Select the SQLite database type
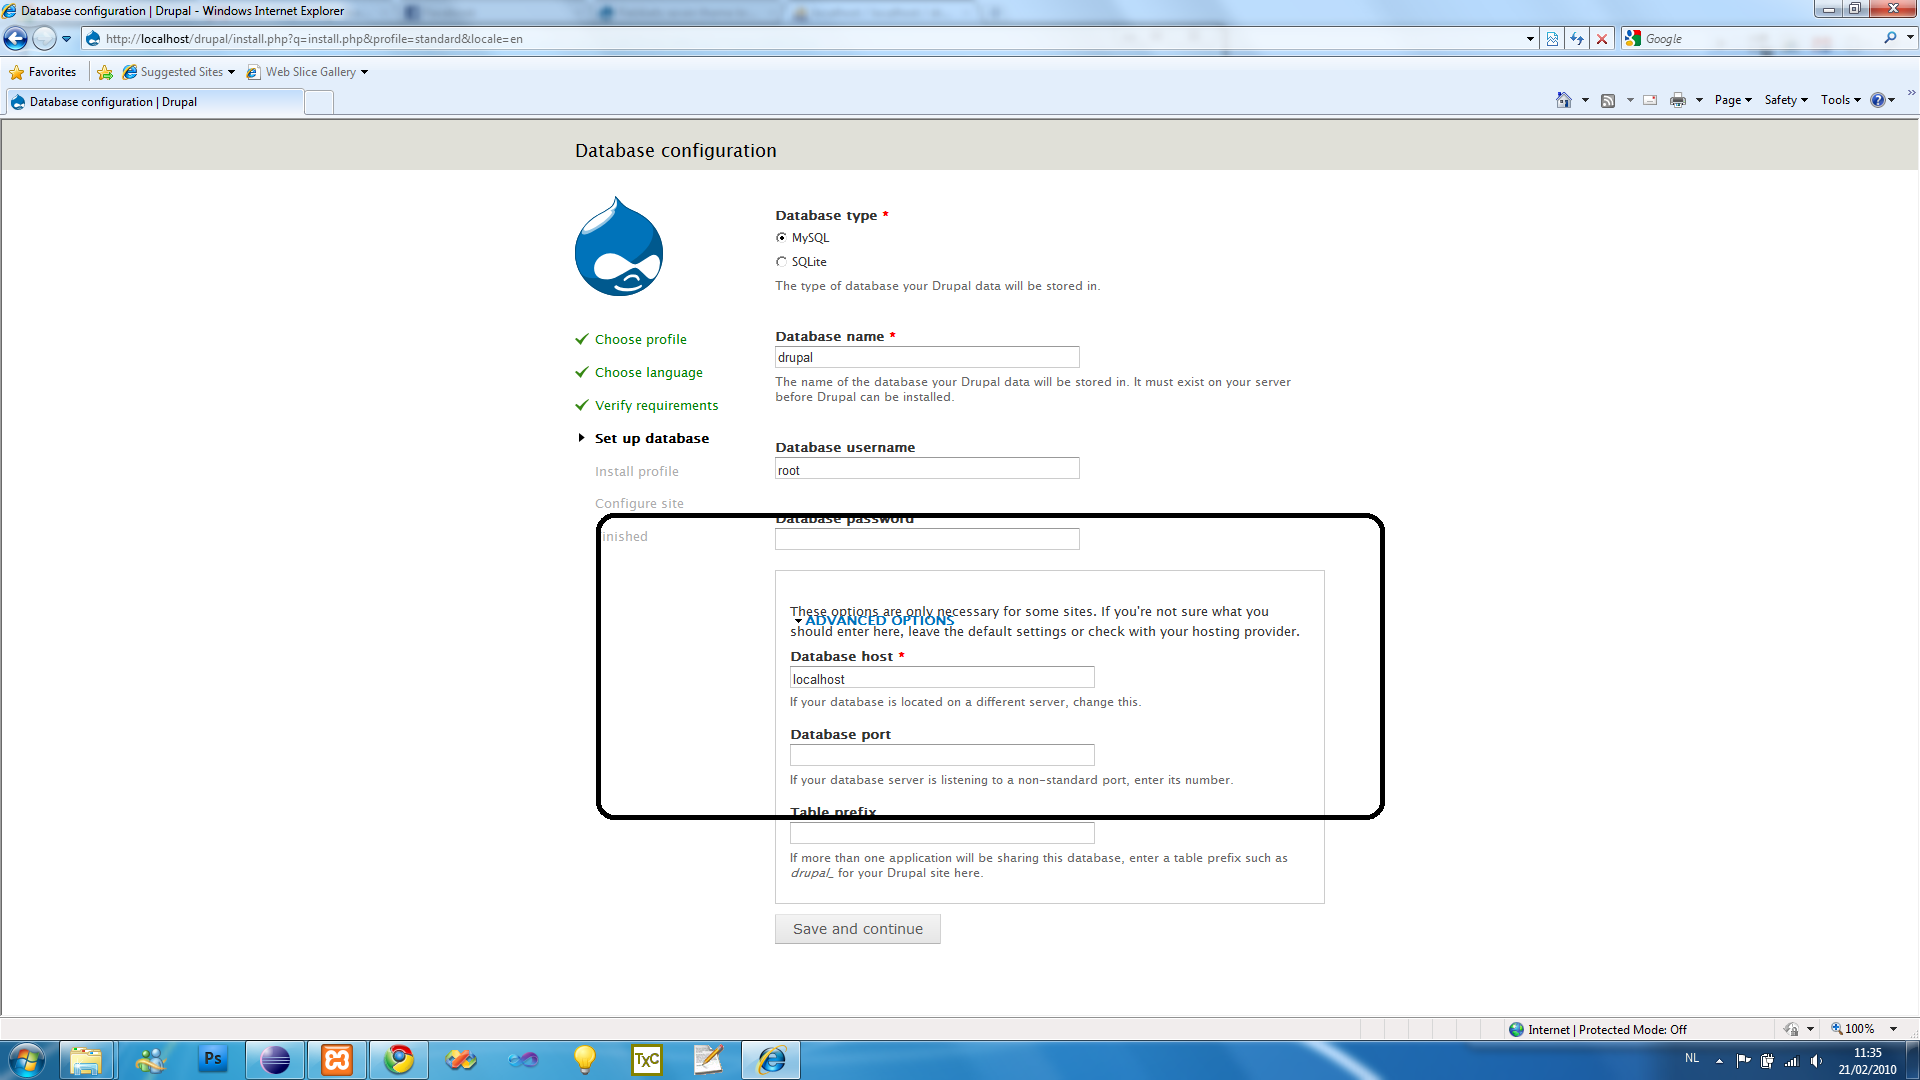The image size is (1920, 1080). click(782, 262)
